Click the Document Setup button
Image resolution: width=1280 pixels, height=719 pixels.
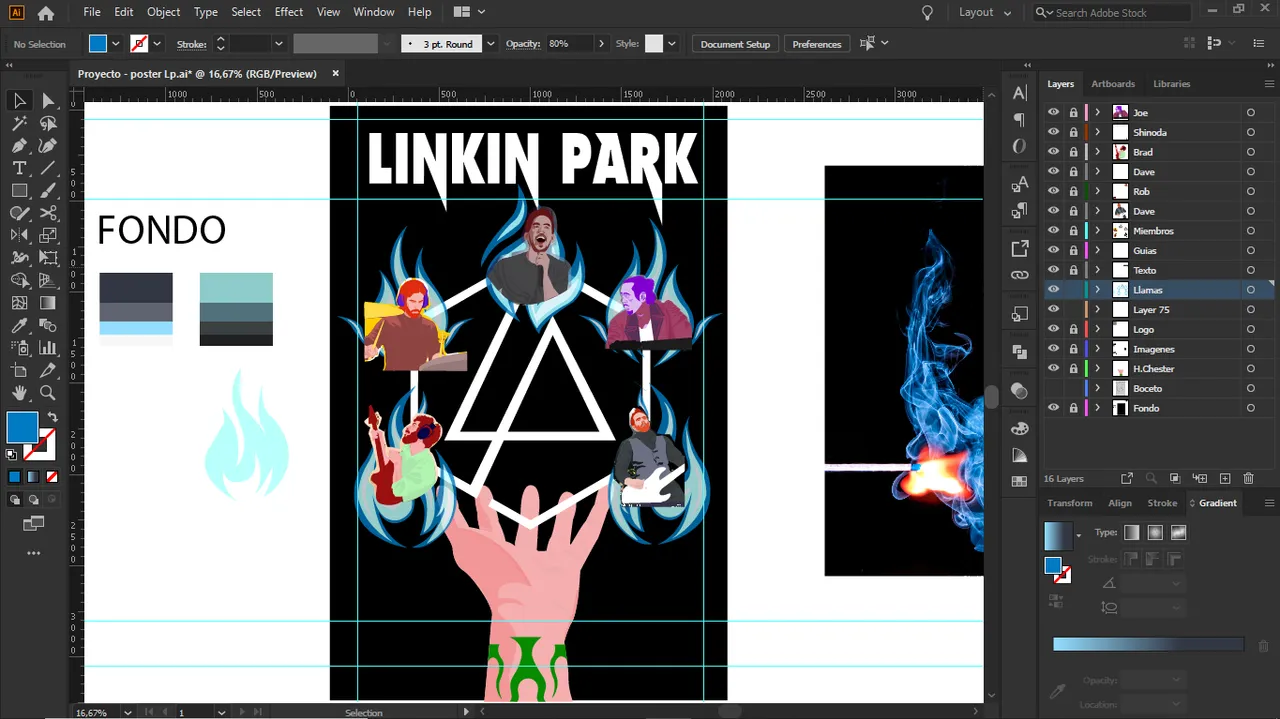(x=735, y=44)
